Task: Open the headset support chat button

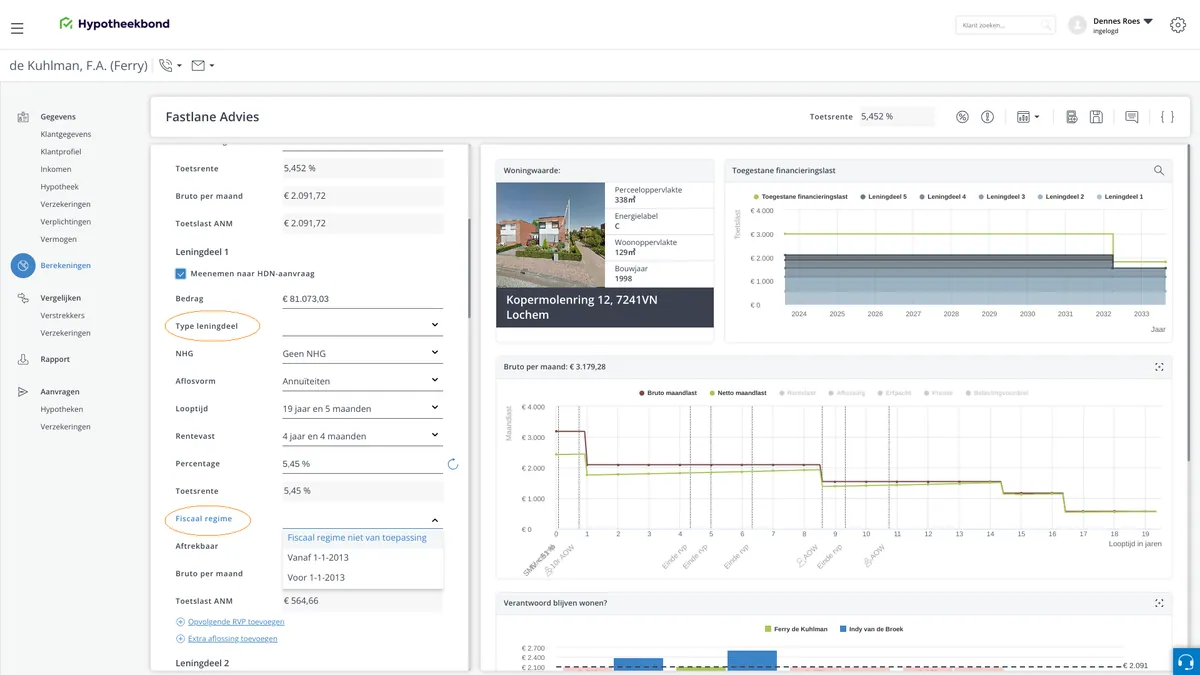Action: [1184, 661]
